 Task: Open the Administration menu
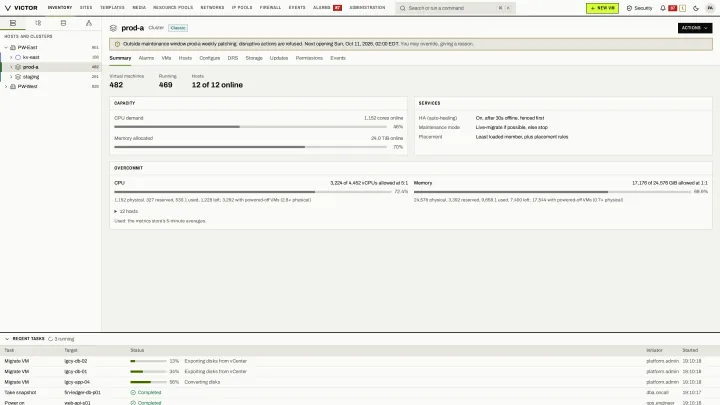[367, 8]
